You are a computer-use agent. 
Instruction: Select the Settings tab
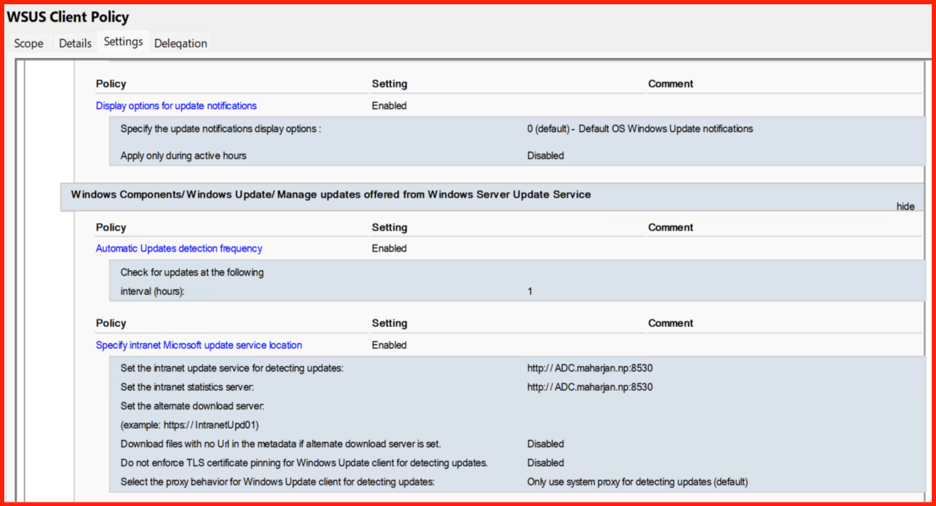pos(123,41)
